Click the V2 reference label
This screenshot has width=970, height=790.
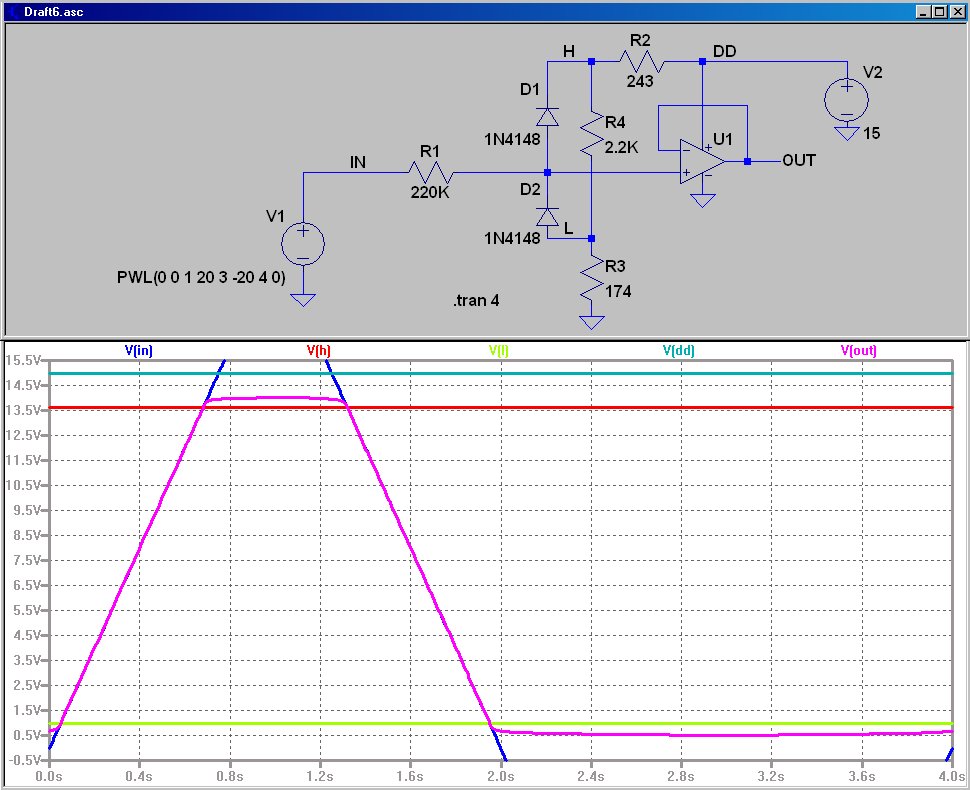click(872, 72)
